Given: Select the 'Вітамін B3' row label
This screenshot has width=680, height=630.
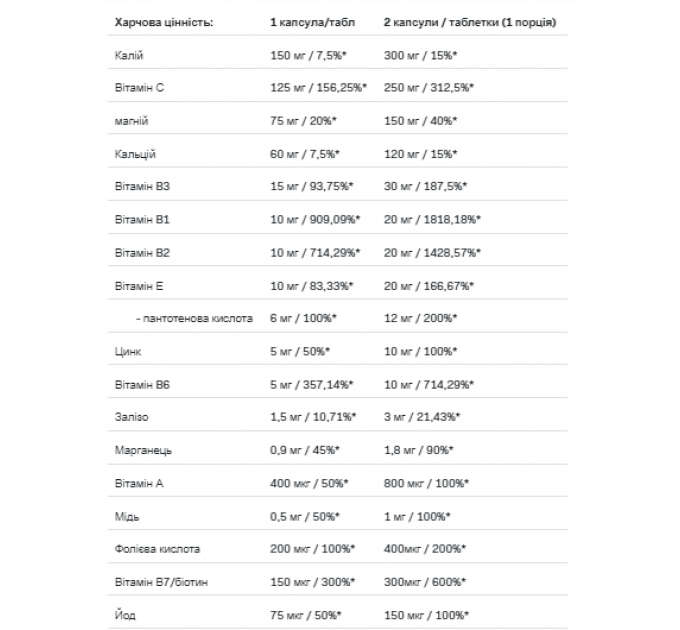Looking at the screenshot, I should [142, 186].
